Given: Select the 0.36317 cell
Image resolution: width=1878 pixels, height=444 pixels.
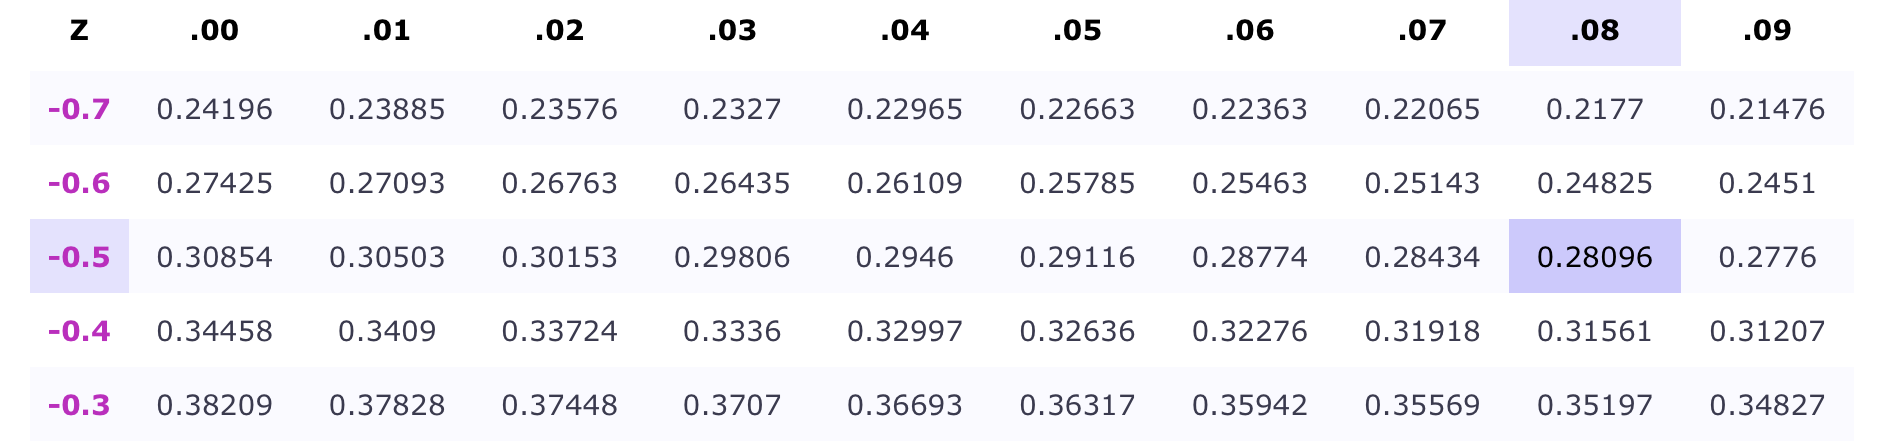Looking at the screenshot, I should 1077,405.
